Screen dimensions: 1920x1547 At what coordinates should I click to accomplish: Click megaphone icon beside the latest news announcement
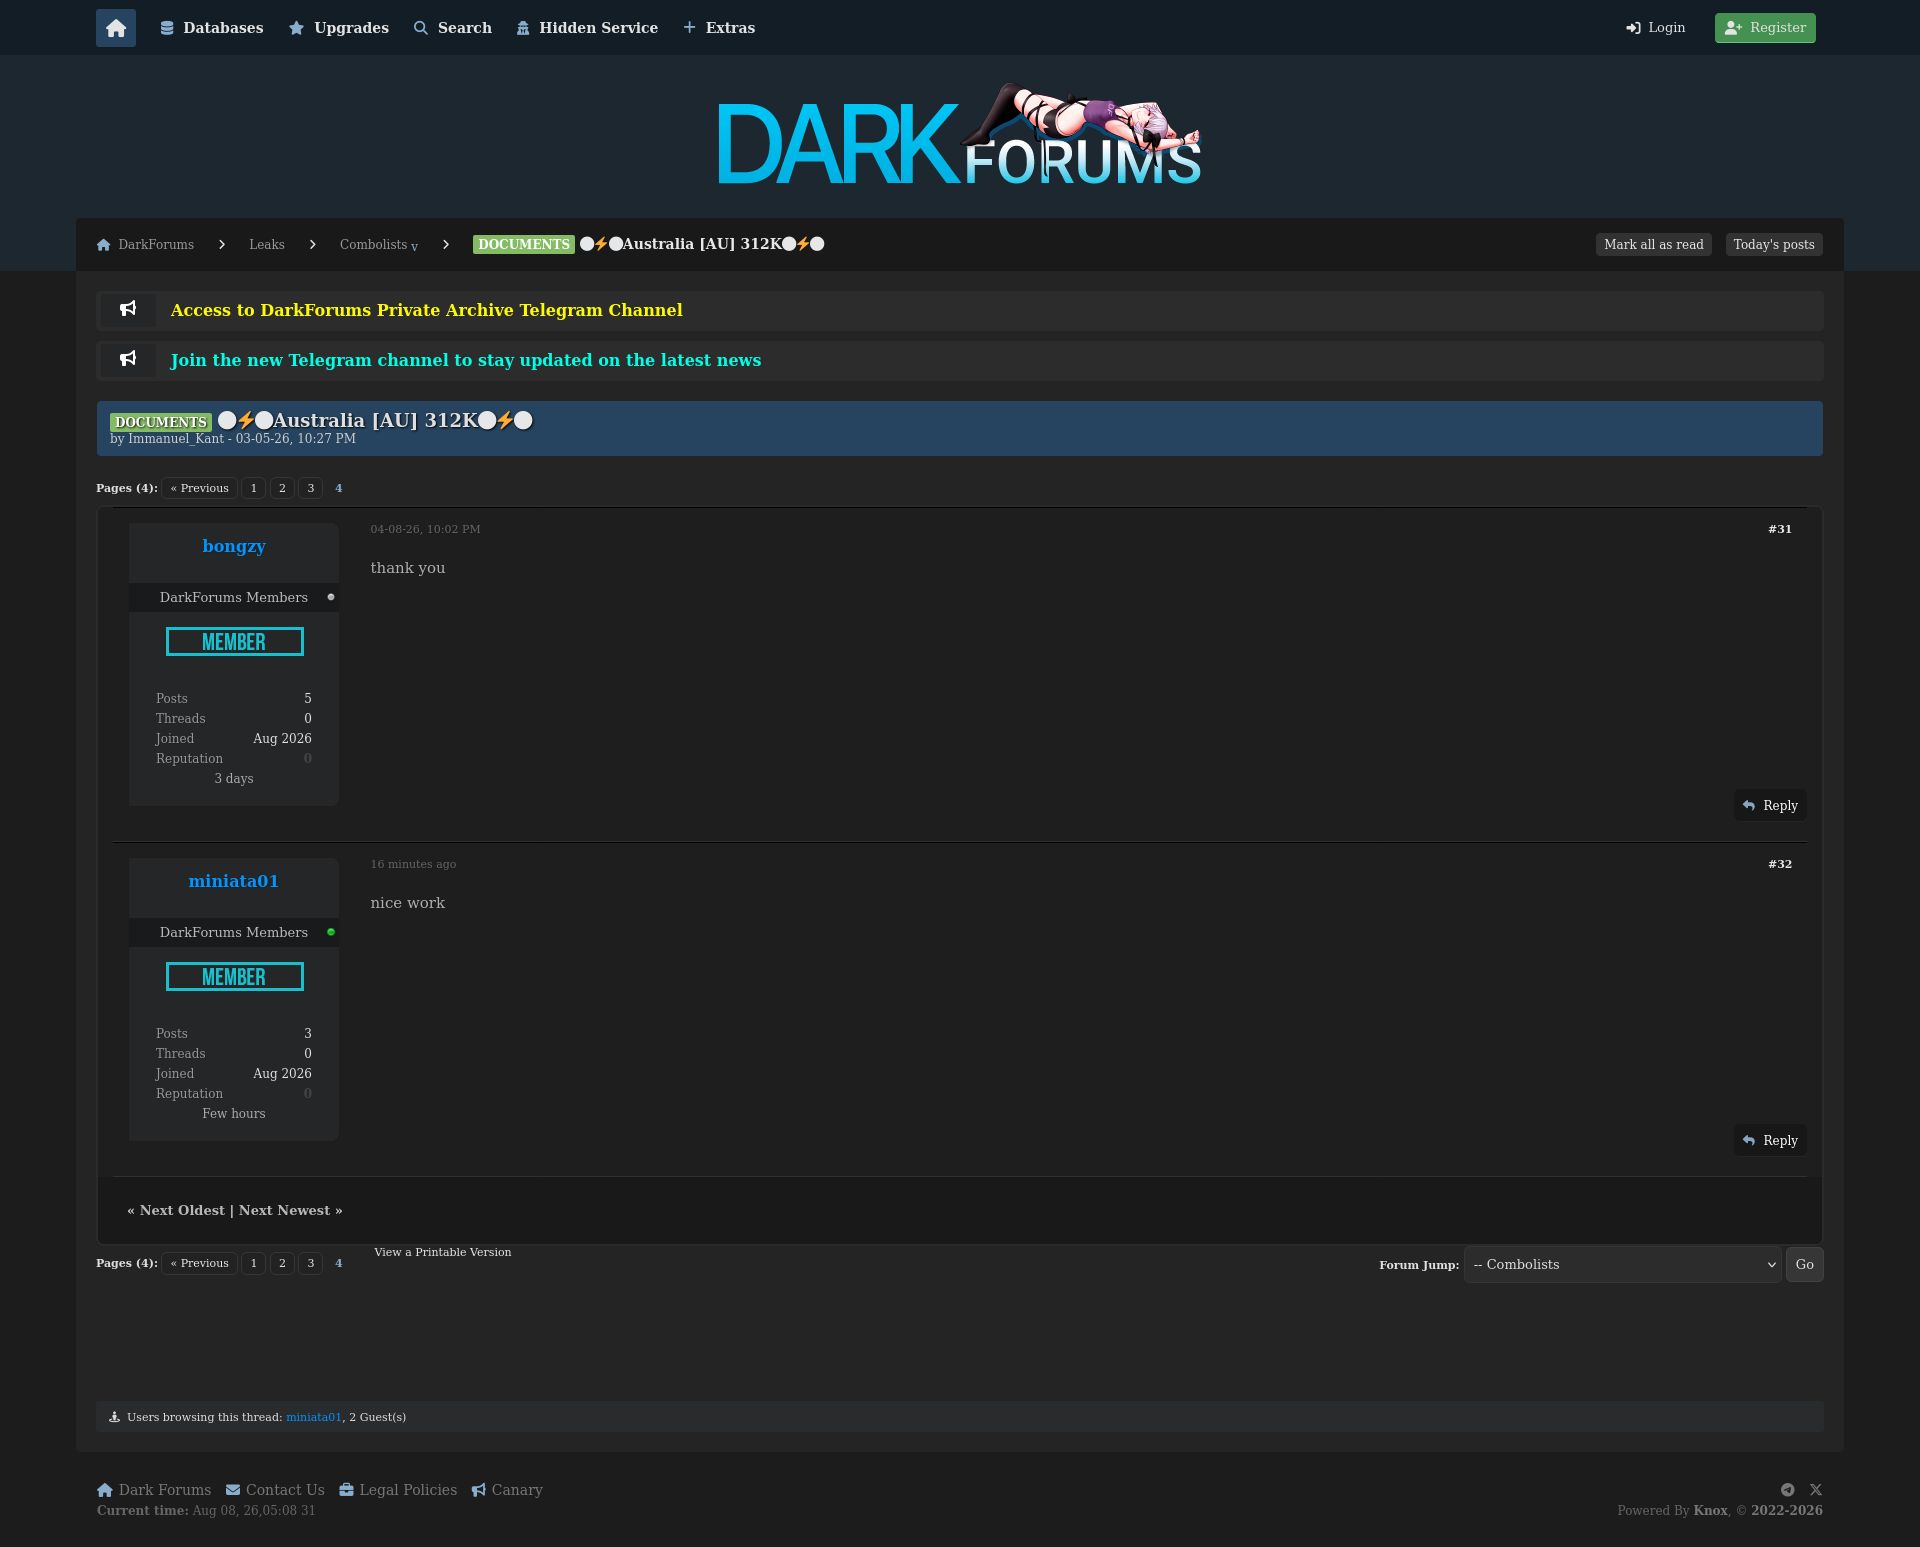pyautogui.click(x=128, y=359)
